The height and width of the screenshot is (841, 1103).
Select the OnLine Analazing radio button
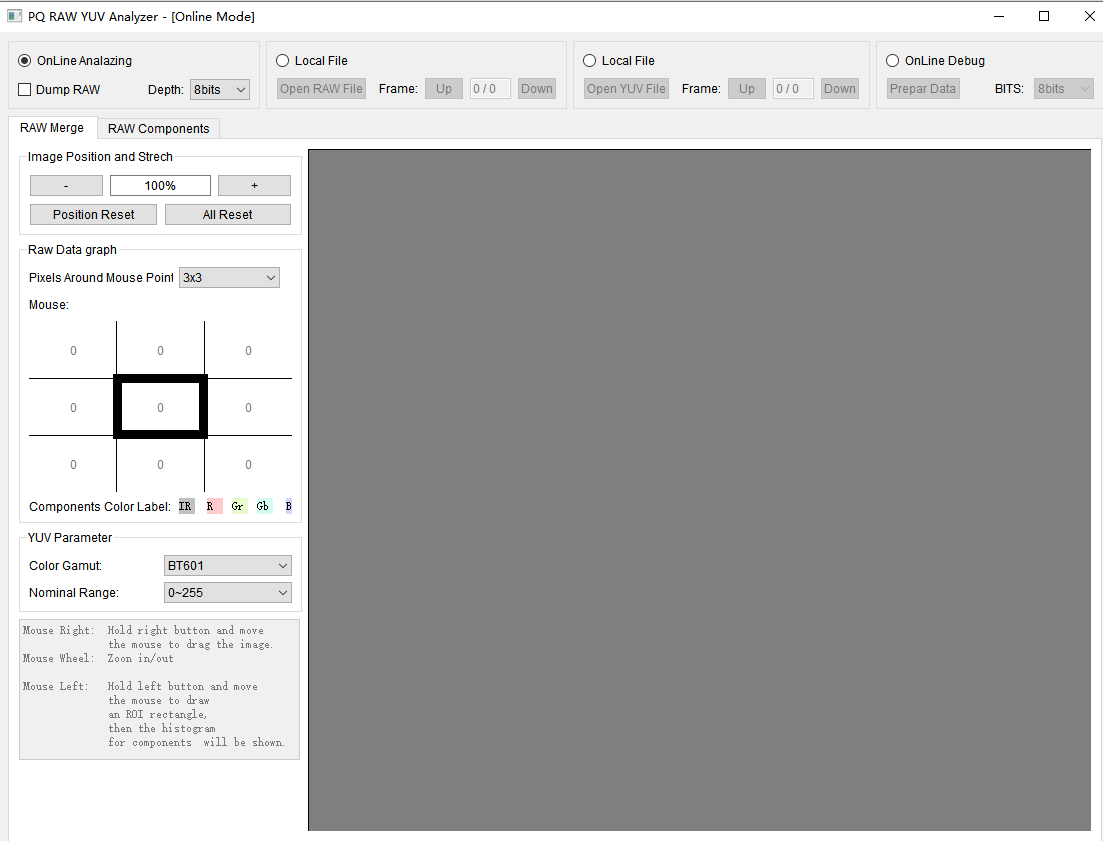point(25,61)
